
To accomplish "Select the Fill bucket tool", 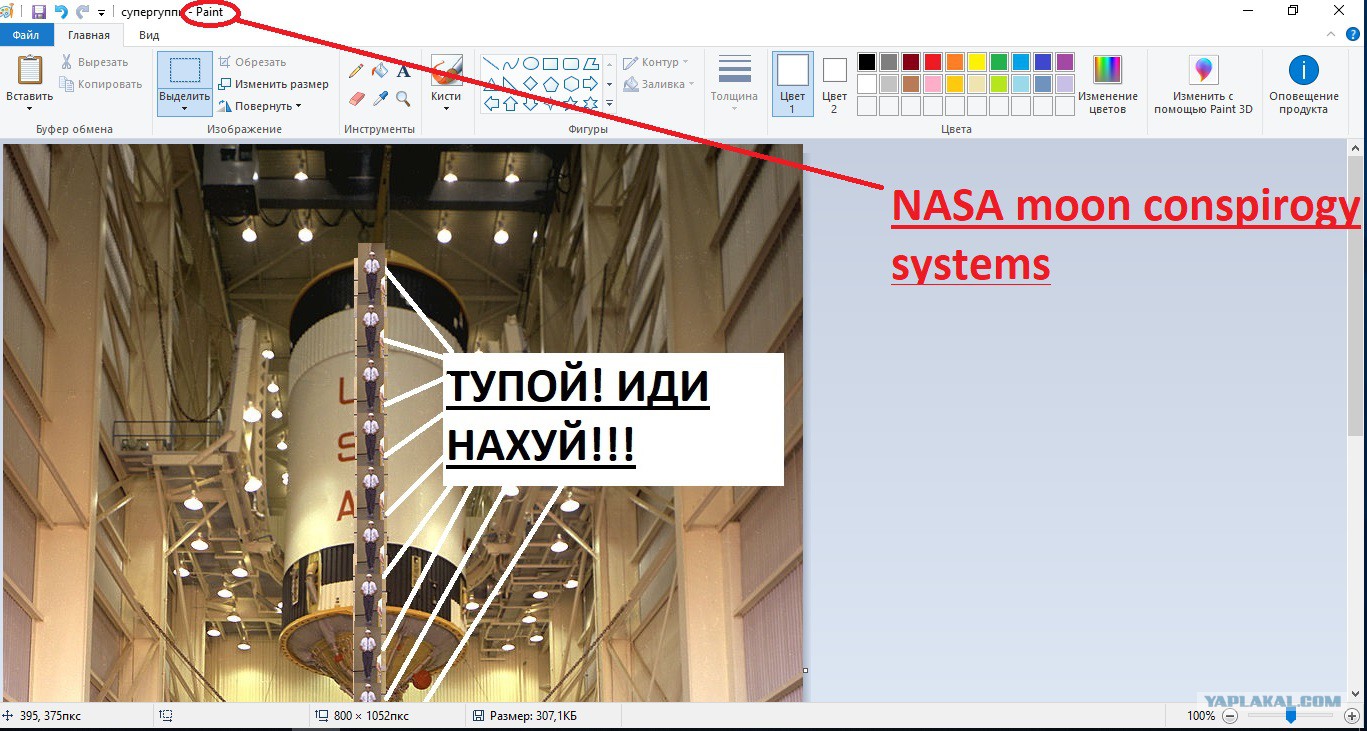I will [380, 71].
